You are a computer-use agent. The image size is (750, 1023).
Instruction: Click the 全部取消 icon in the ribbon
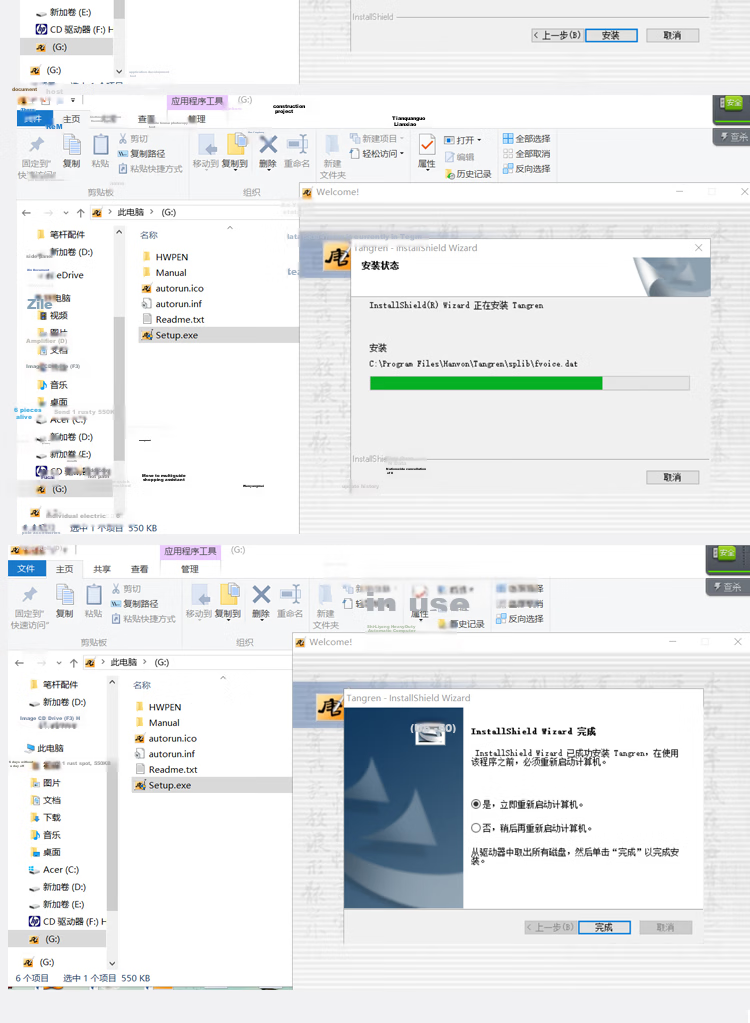click(508, 153)
